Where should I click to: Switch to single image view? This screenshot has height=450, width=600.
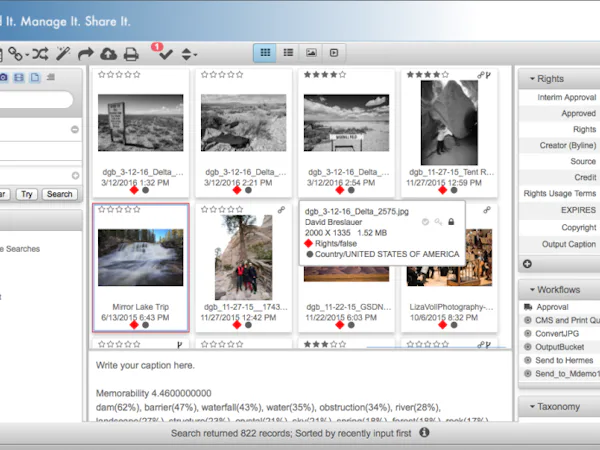pyautogui.click(x=311, y=53)
